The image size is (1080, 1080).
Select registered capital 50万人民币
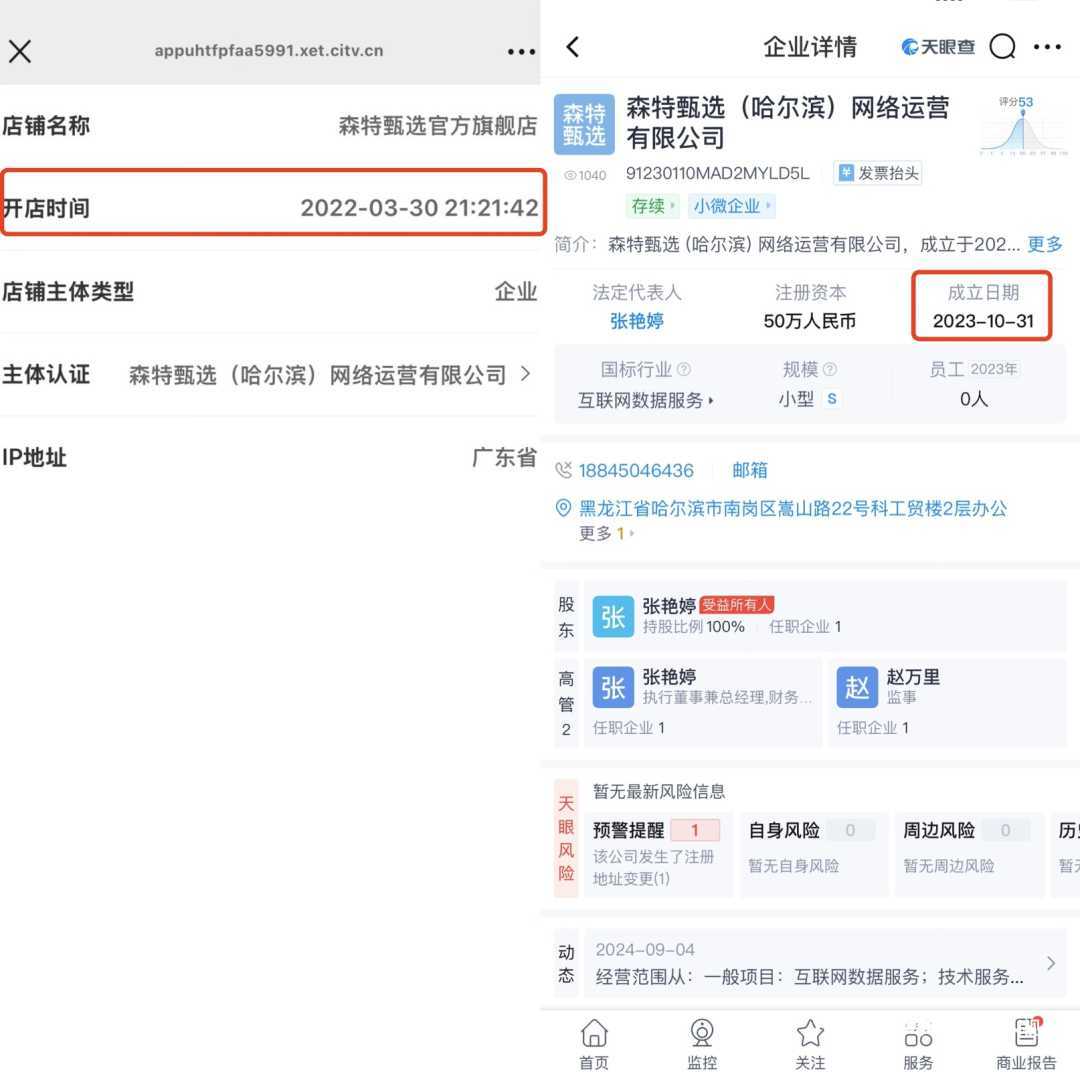tap(809, 321)
